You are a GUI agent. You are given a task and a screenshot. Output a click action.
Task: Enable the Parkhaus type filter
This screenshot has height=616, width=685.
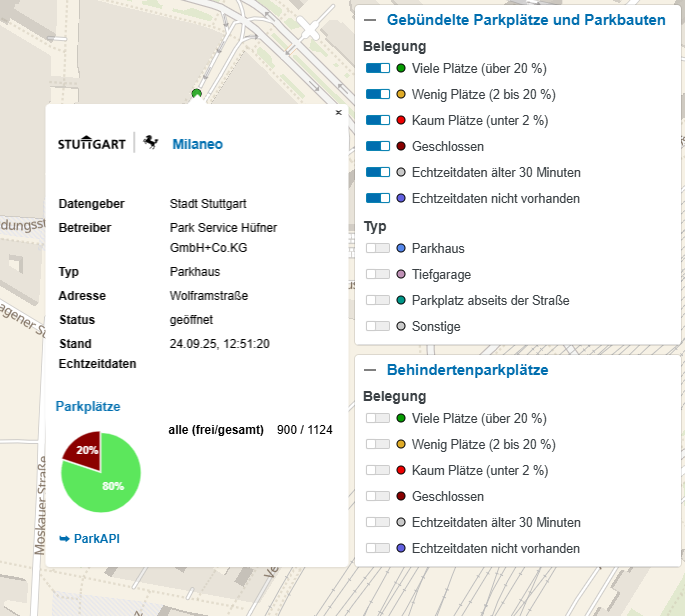point(378,248)
